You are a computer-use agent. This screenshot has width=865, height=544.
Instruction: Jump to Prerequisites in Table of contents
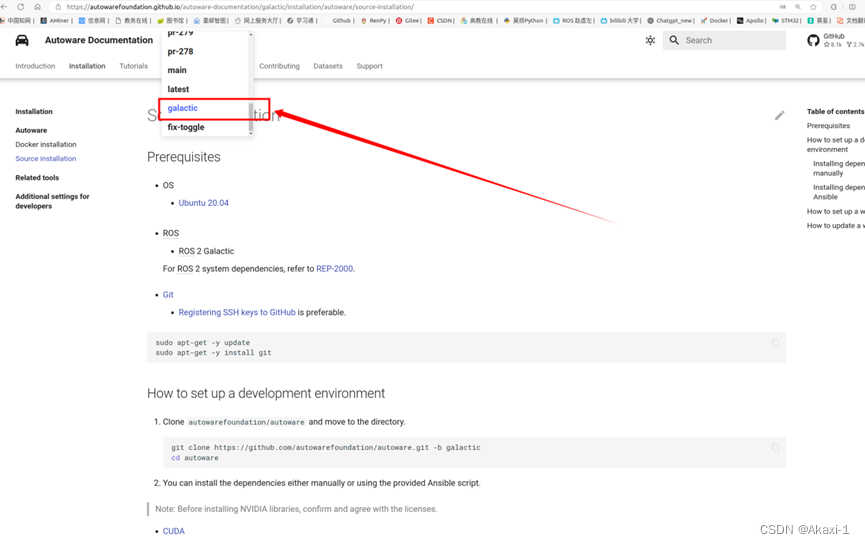[x=828, y=126]
